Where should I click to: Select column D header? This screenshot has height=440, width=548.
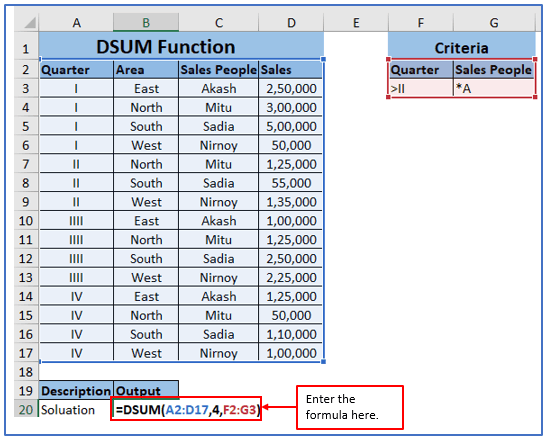click(291, 23)
